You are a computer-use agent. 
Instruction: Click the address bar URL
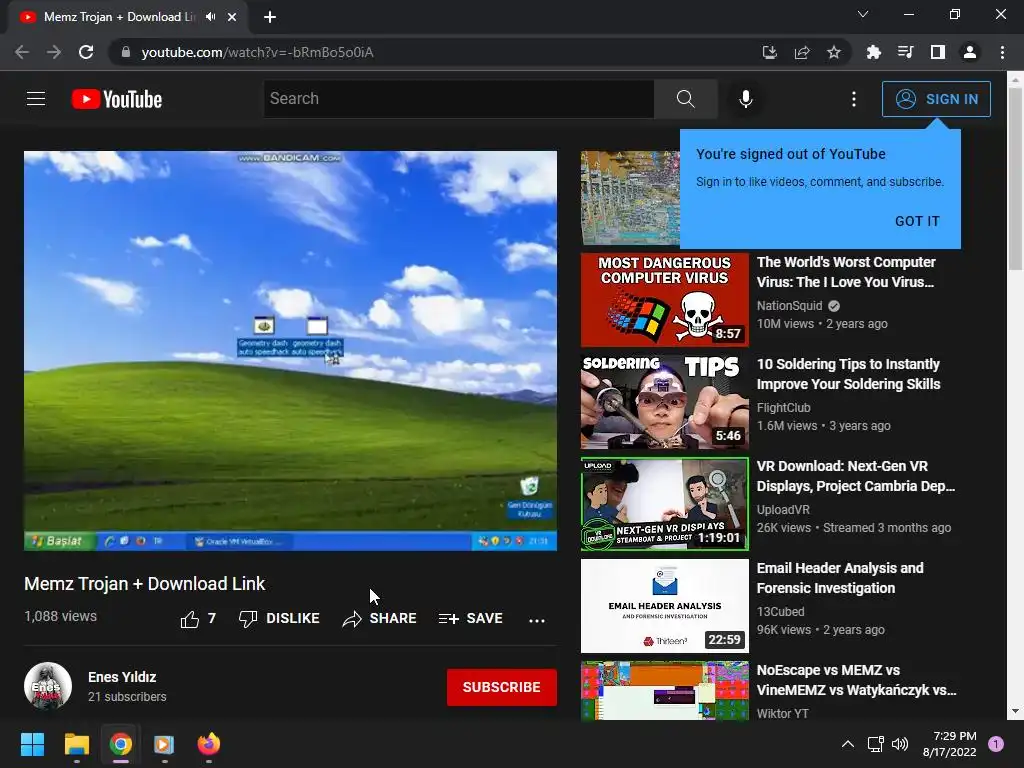click(x=257, y=52)
